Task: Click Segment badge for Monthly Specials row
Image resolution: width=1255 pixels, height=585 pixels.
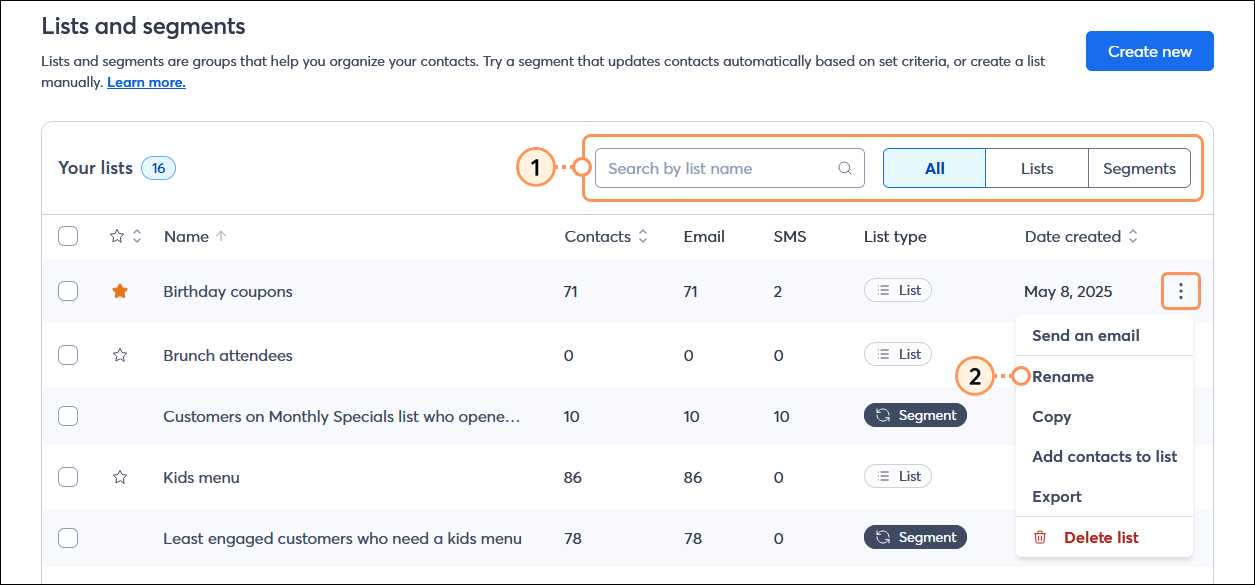Action: click(915, 415)
